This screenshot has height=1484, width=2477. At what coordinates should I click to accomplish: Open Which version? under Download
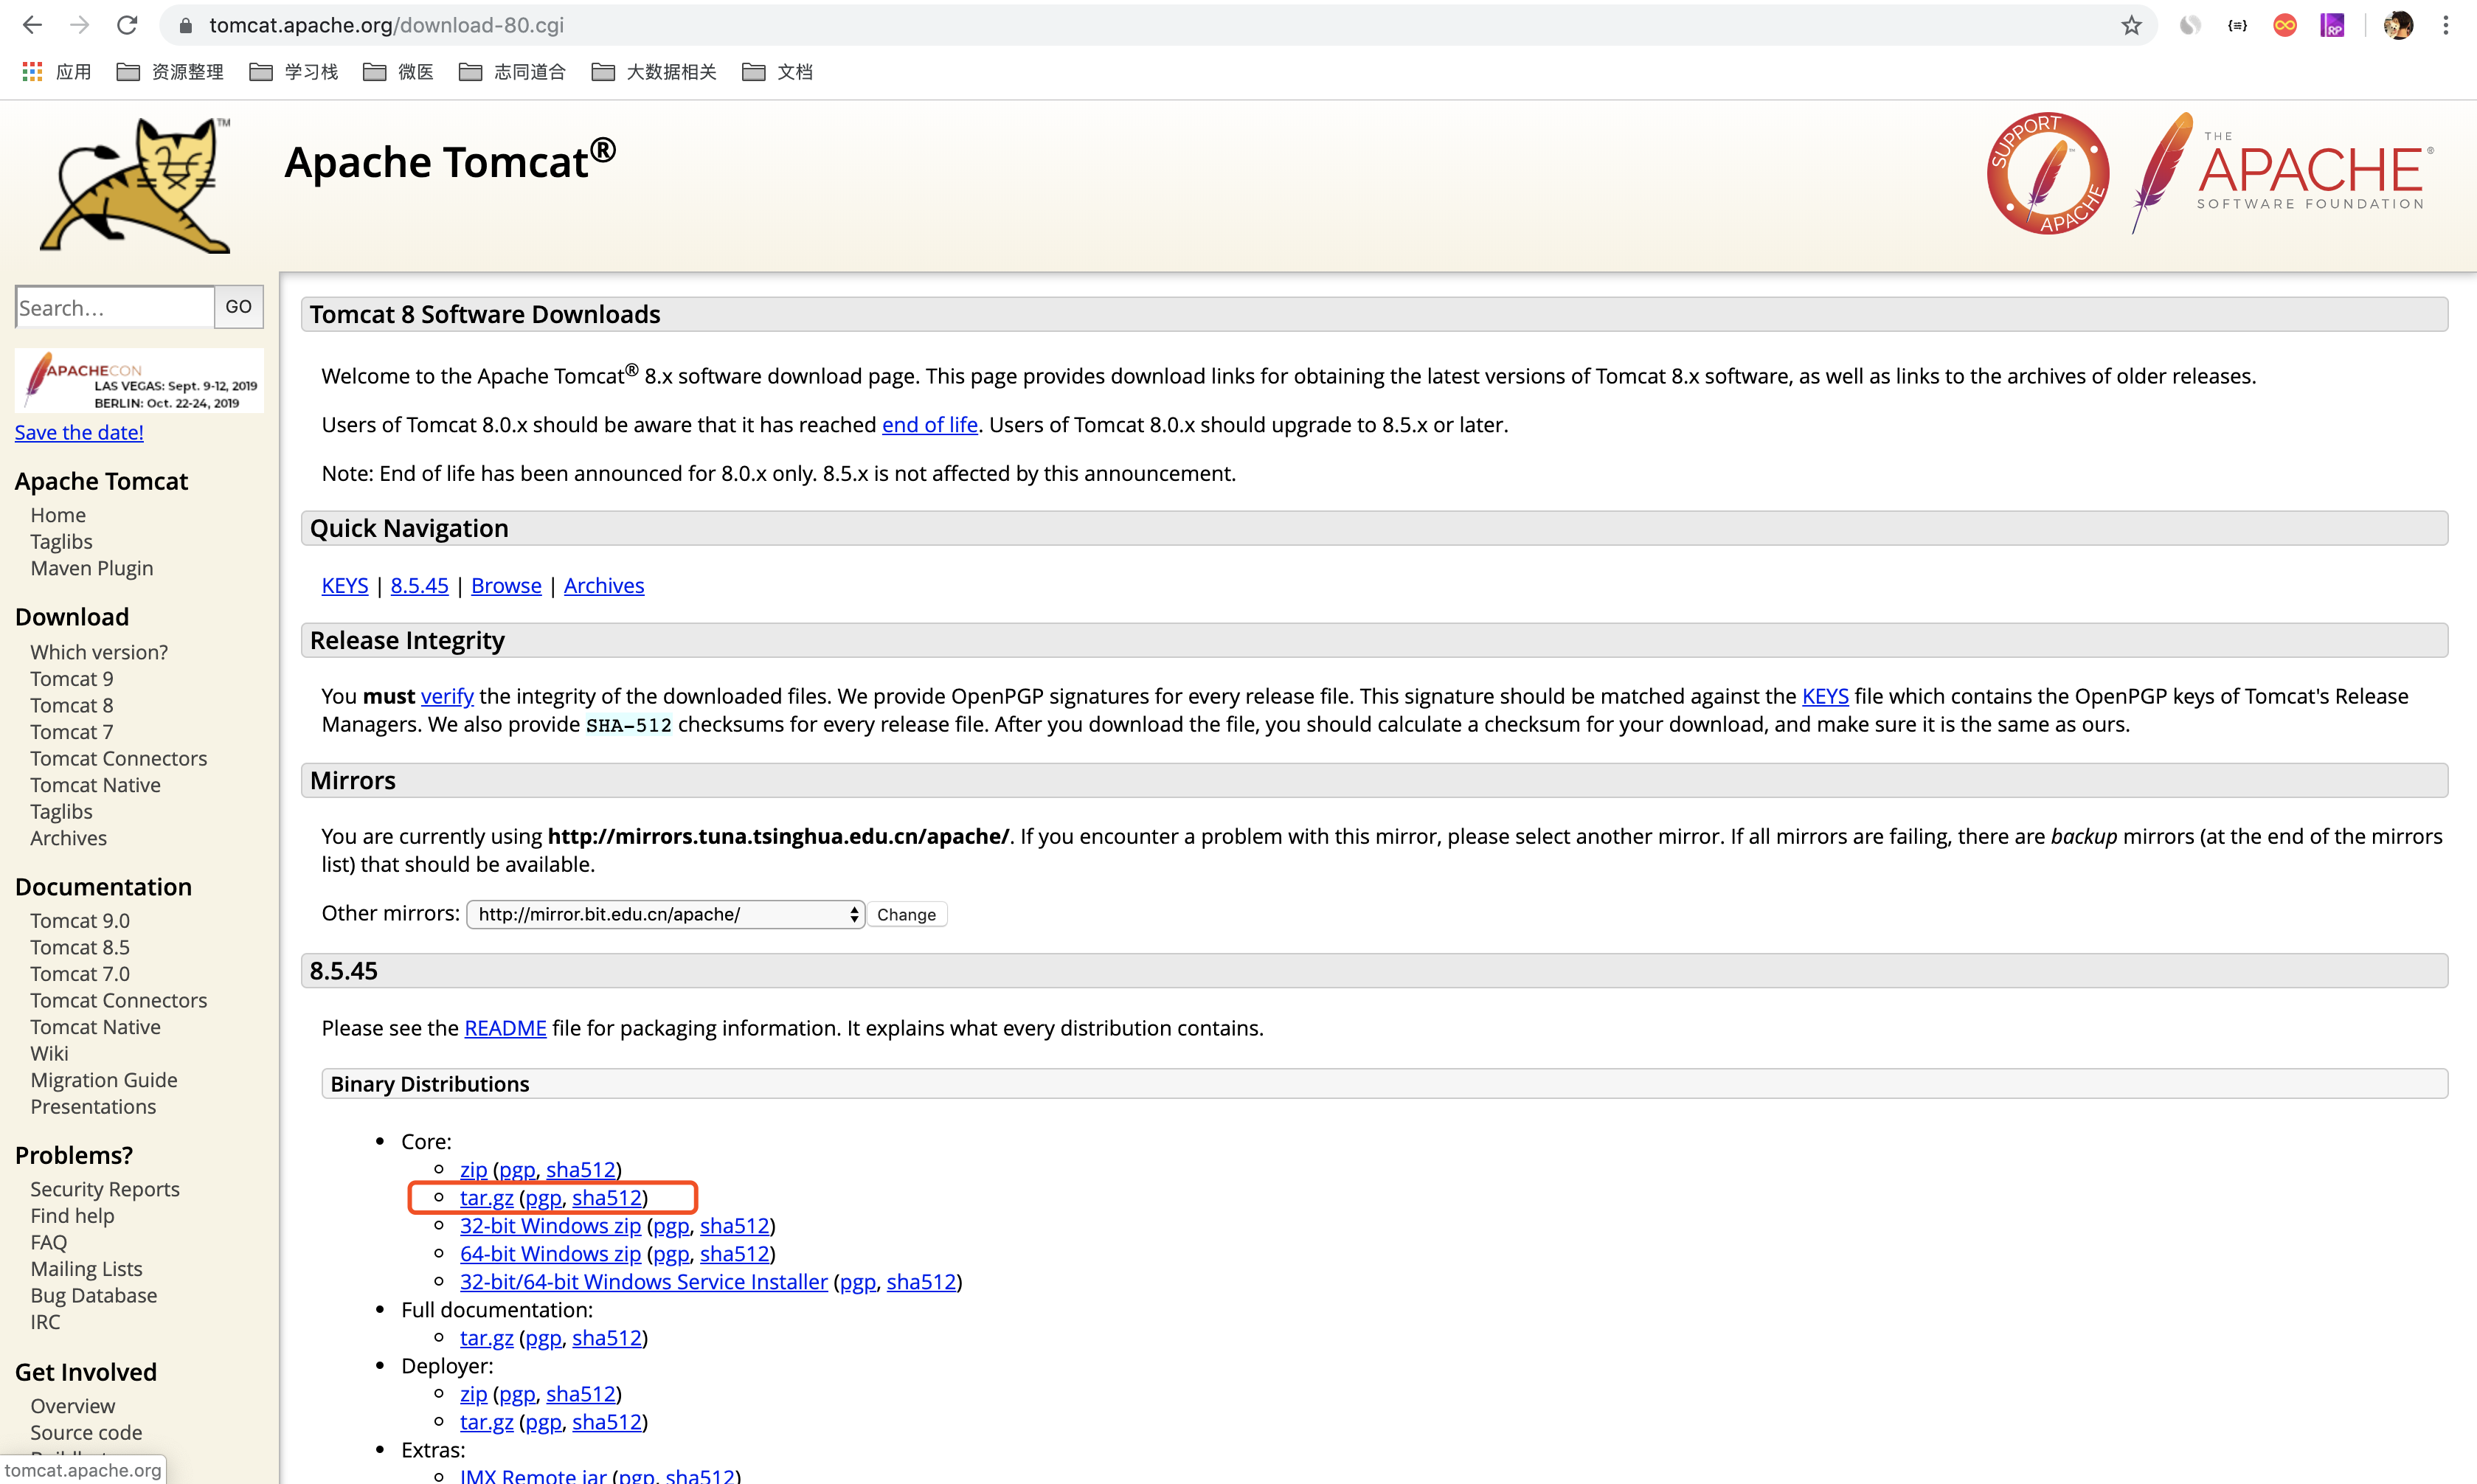[x=99, y=652]
